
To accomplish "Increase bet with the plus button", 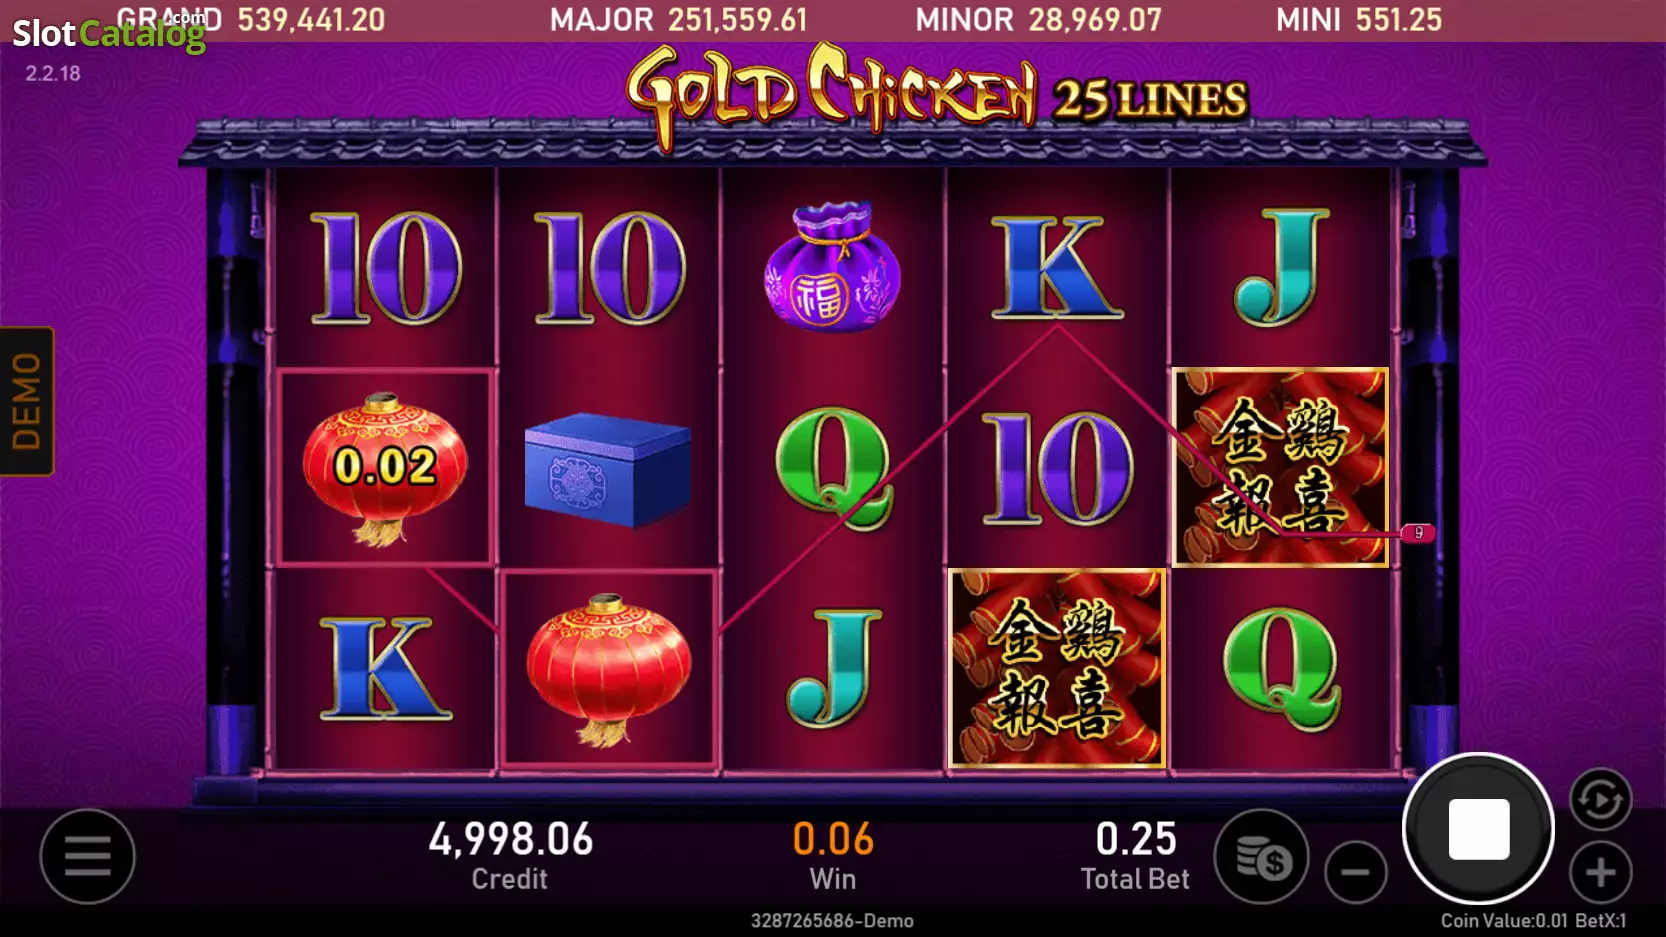I will pos(1600,872).
